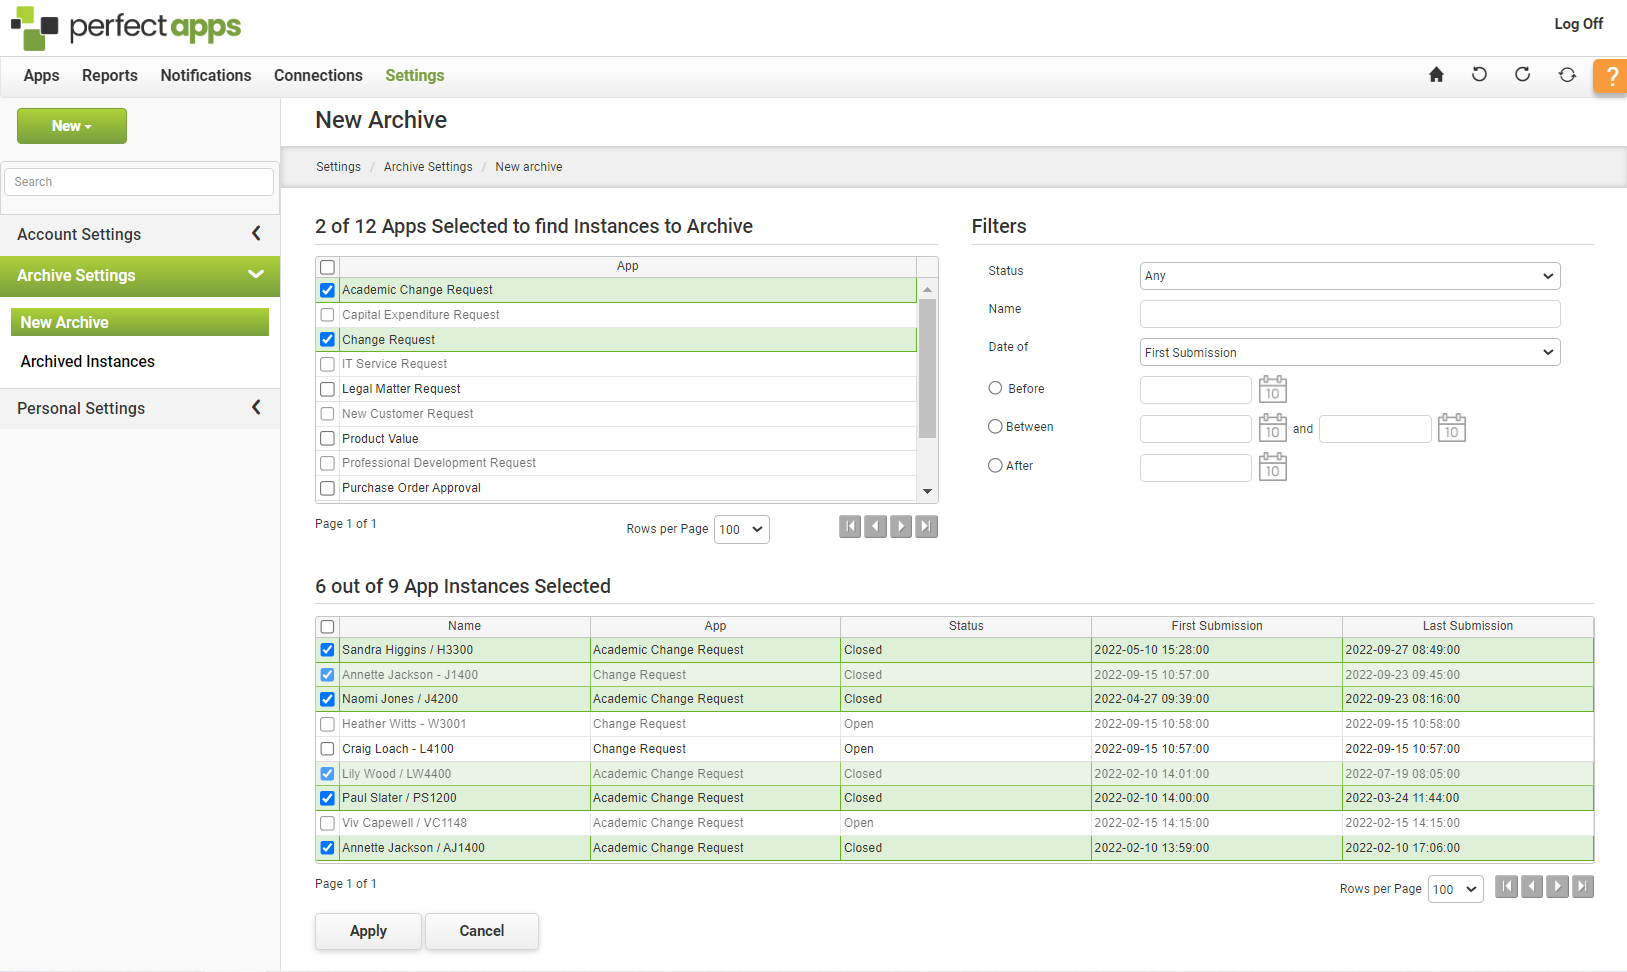Open Archive Settings breadcrumb link
The width and height of the screenshot is (1627, 972).
tap(428, 167)
